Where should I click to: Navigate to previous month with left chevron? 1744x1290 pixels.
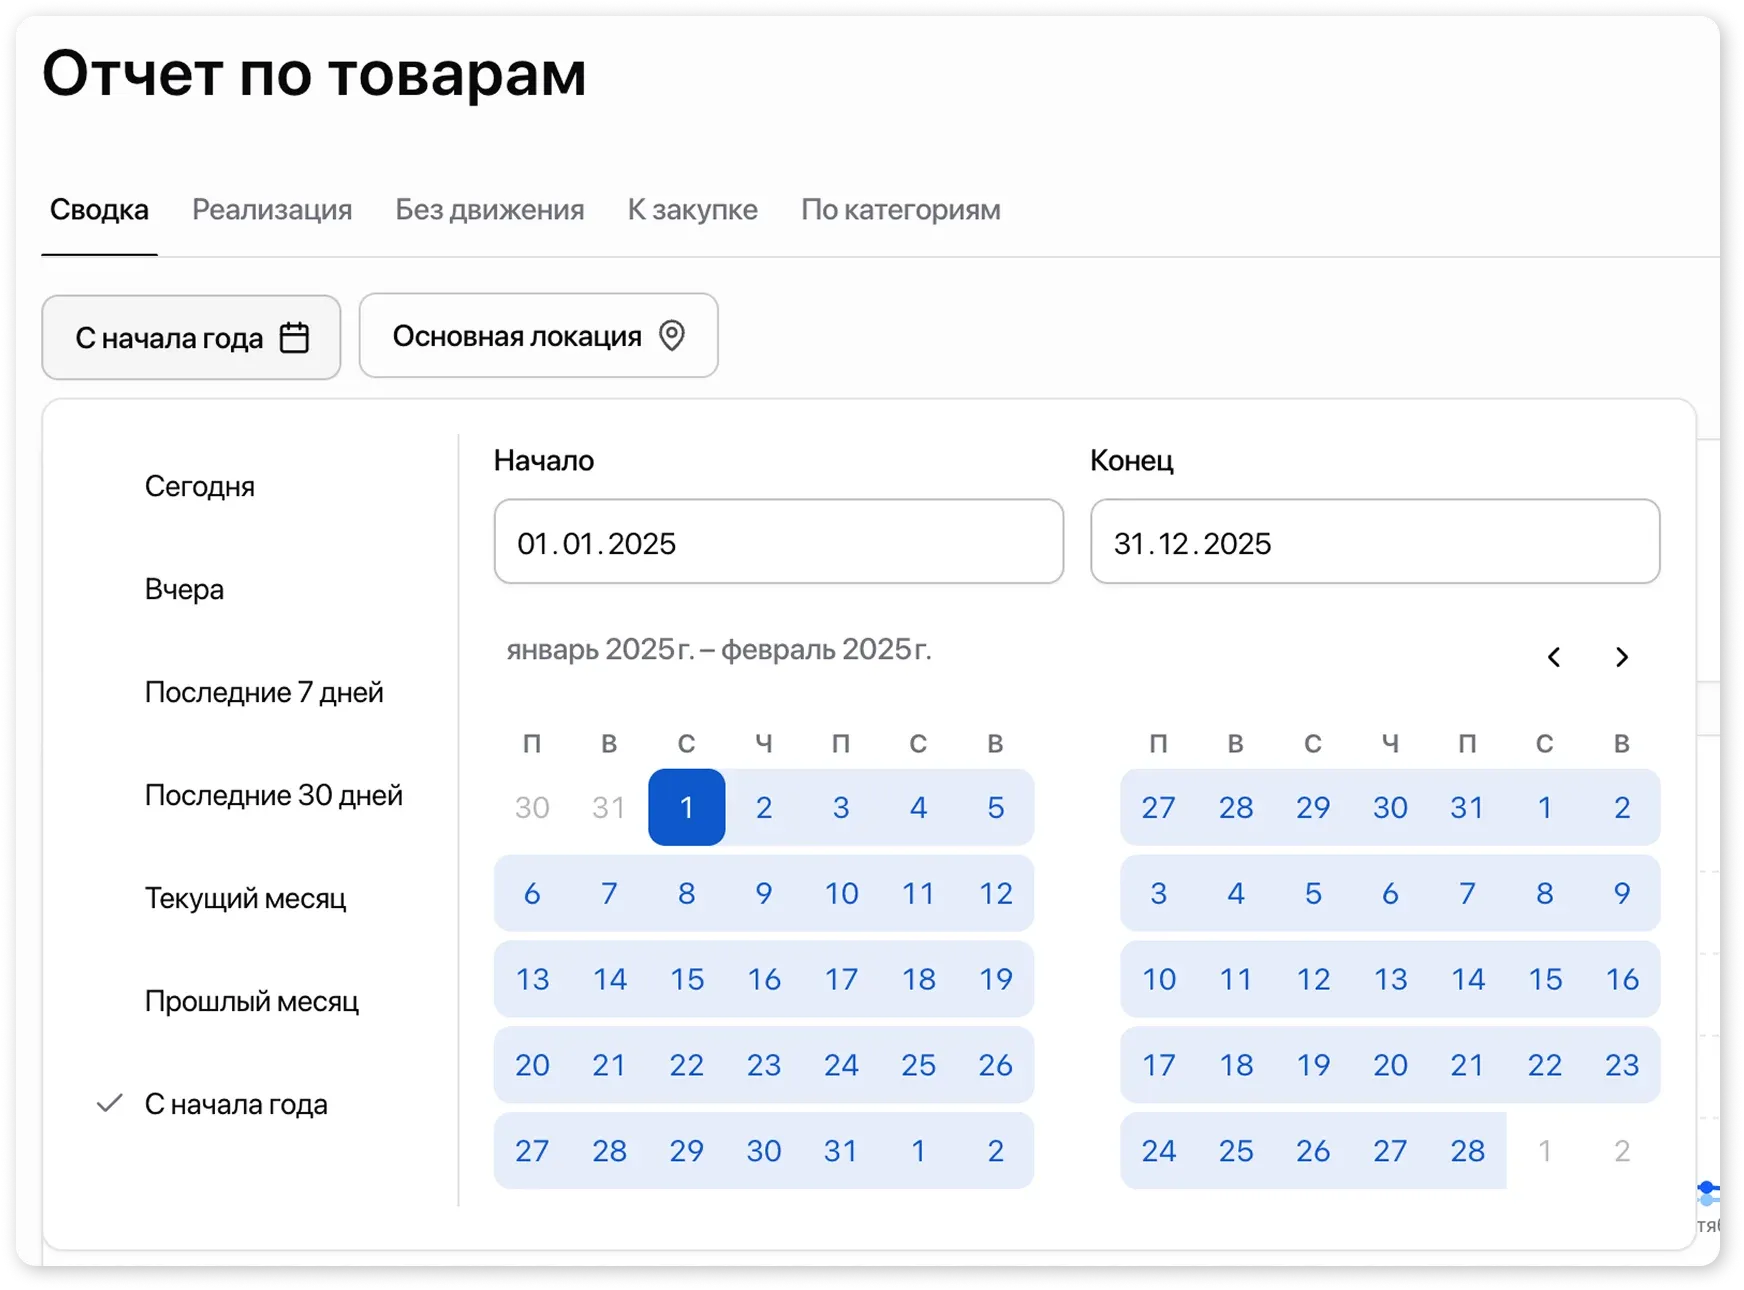pos(1554,658)
